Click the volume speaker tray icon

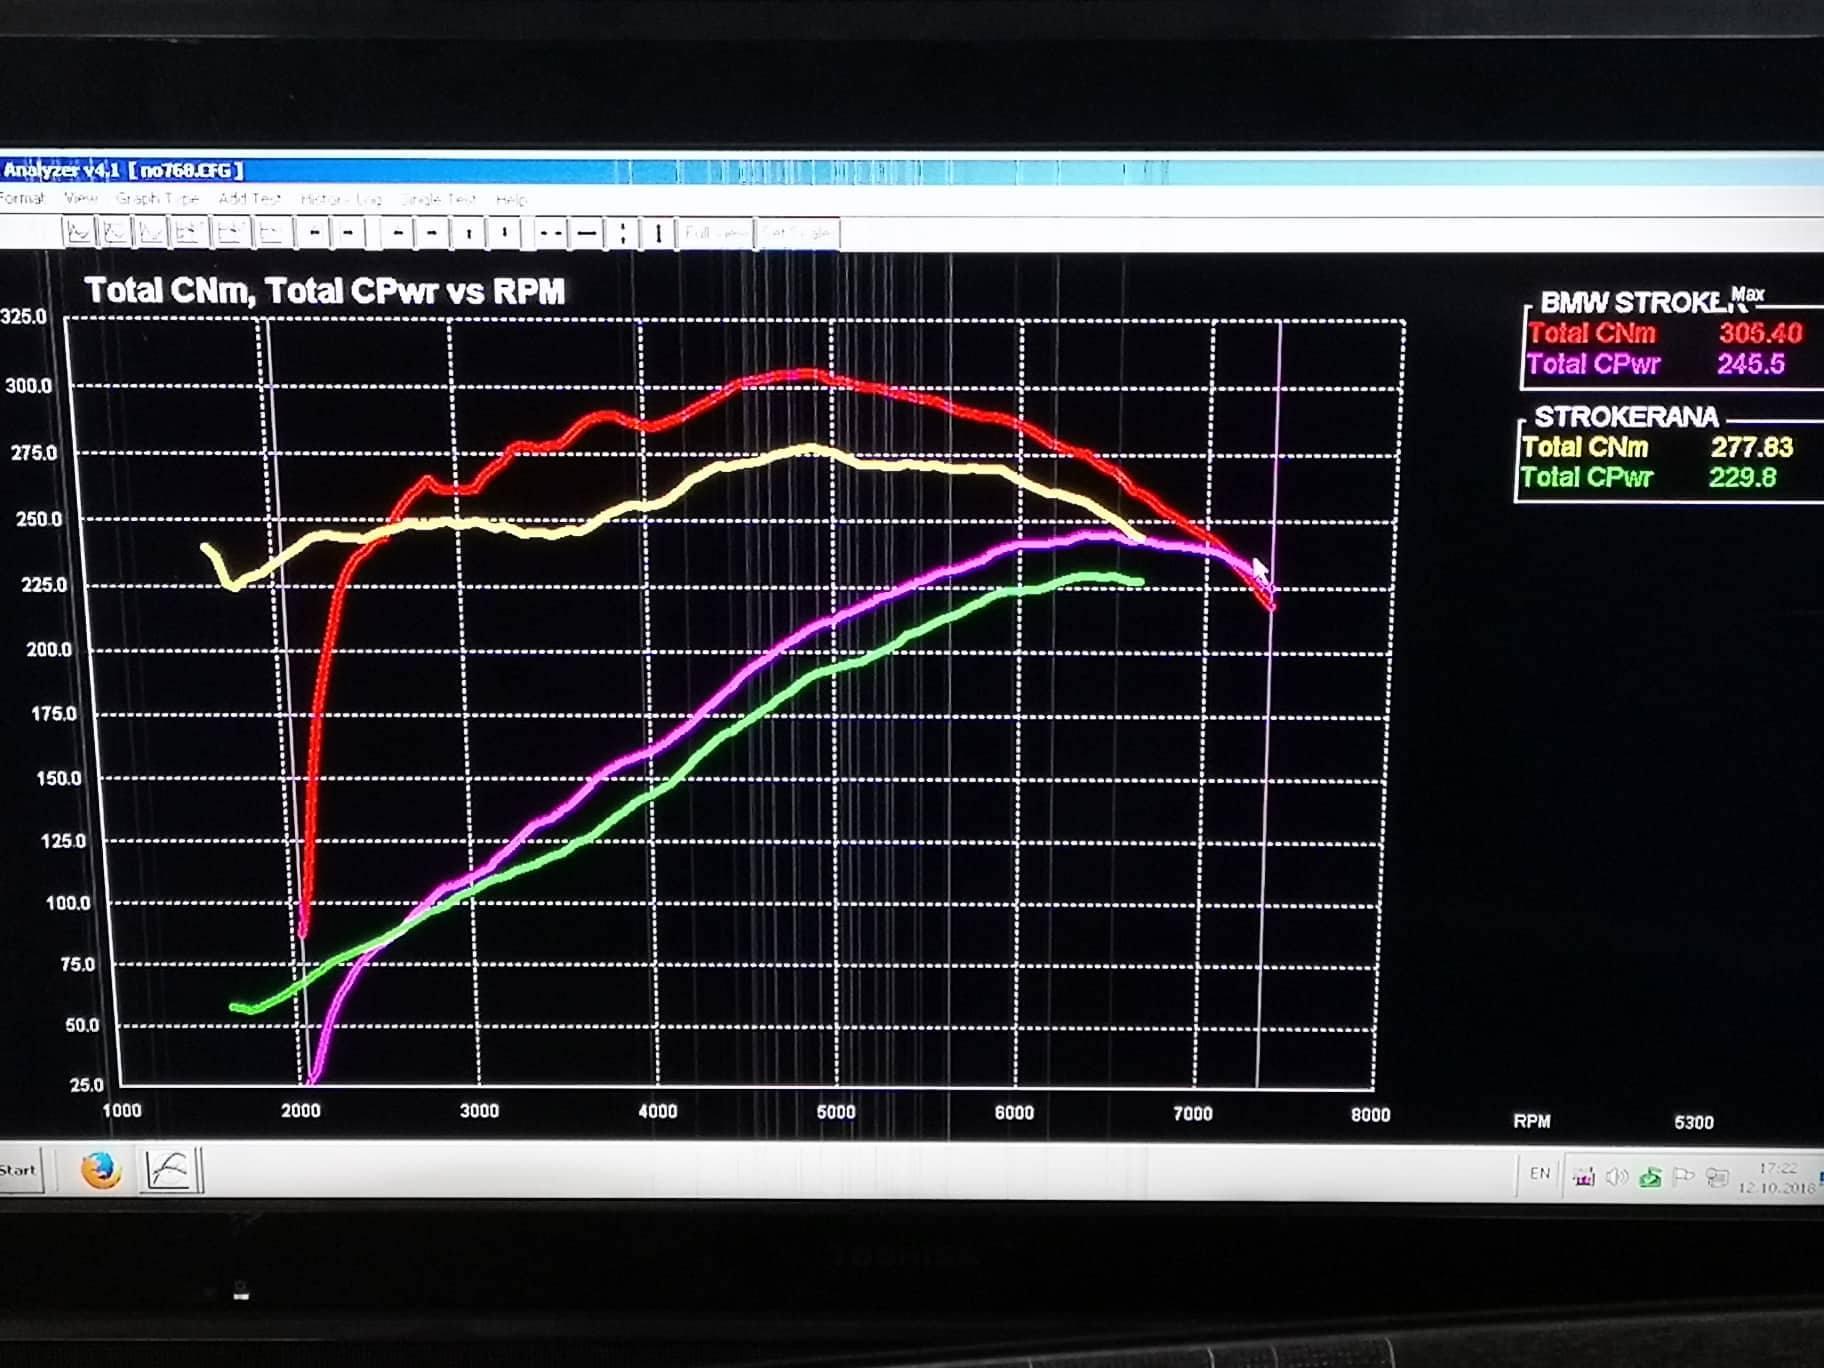point(1616,1177)
